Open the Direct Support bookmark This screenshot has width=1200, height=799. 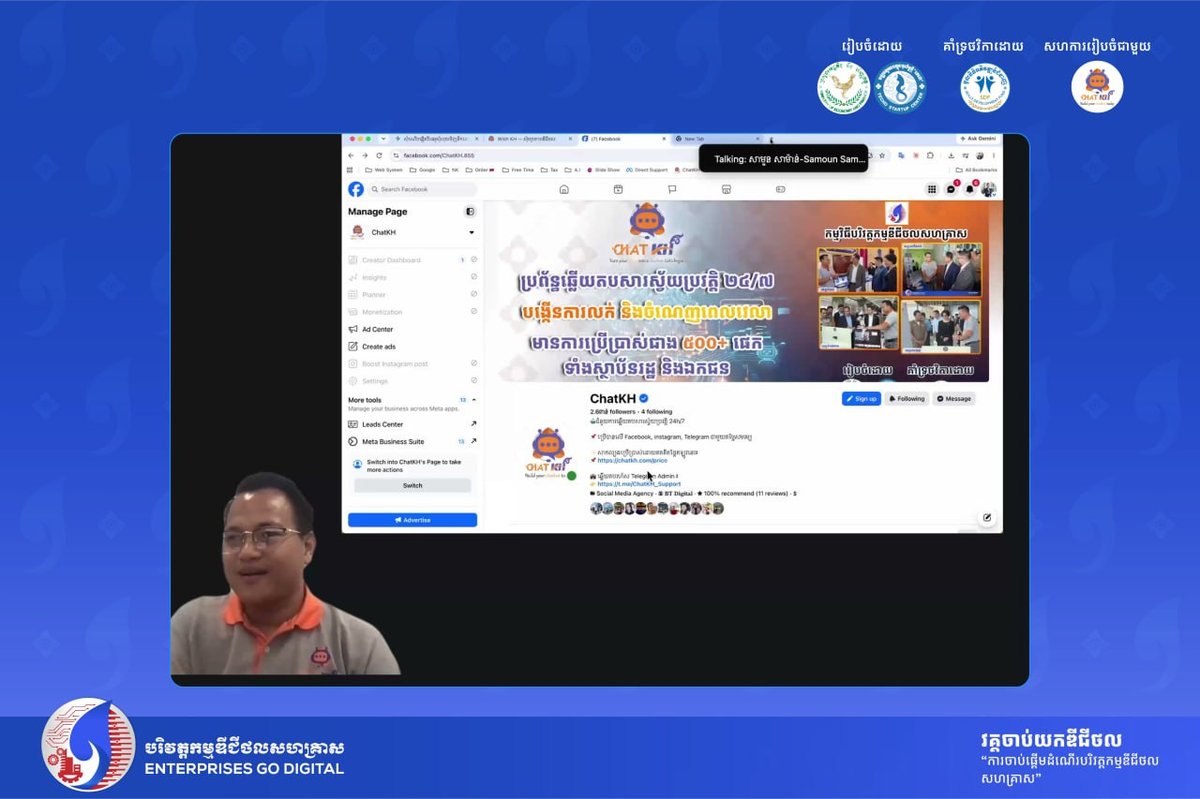point(650,170)
